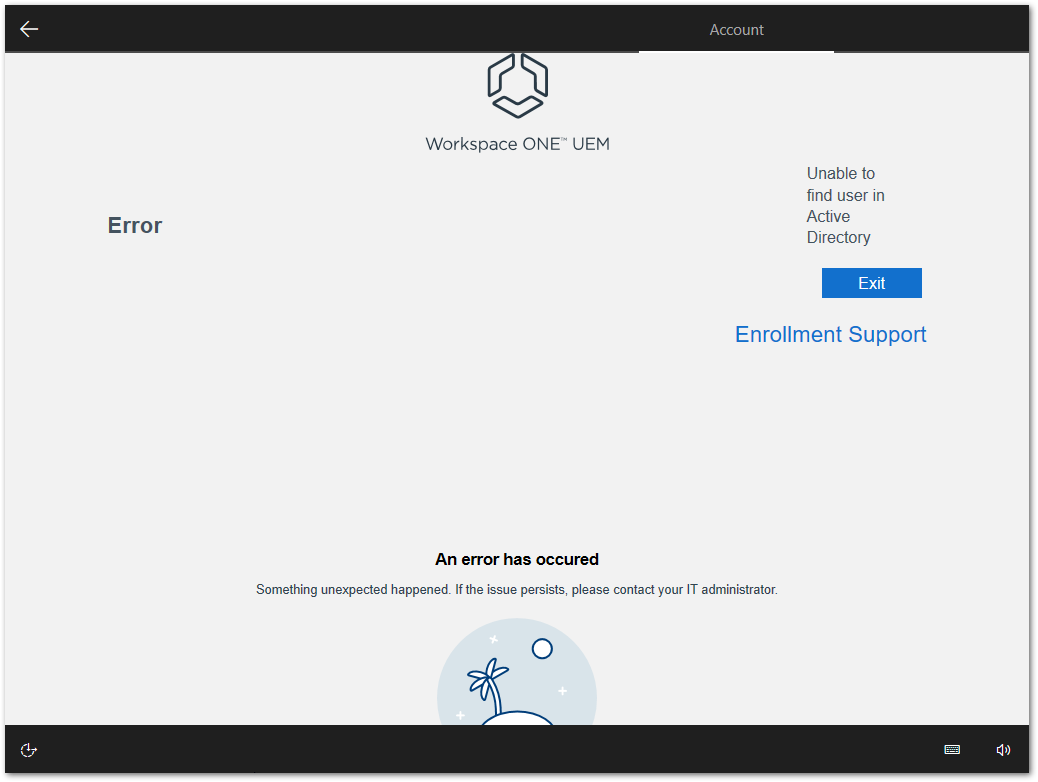Click the Workspace ONE hexagon logo
The image size is (1038, 782).
coord(517,86)
